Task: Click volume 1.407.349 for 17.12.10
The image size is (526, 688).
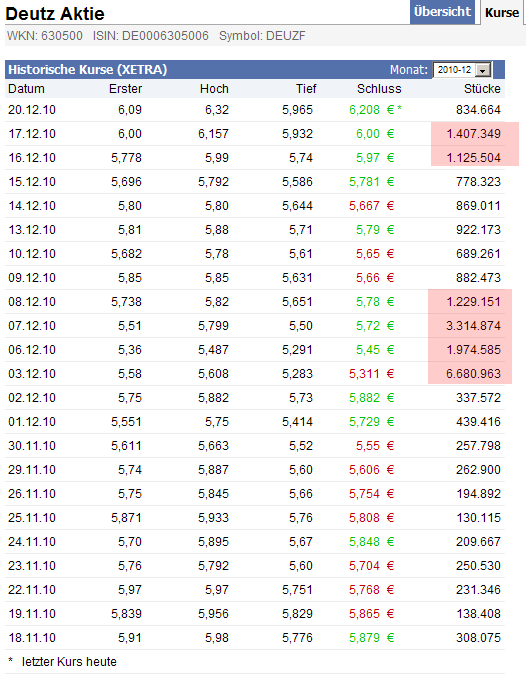Action: tap(473, 134)
